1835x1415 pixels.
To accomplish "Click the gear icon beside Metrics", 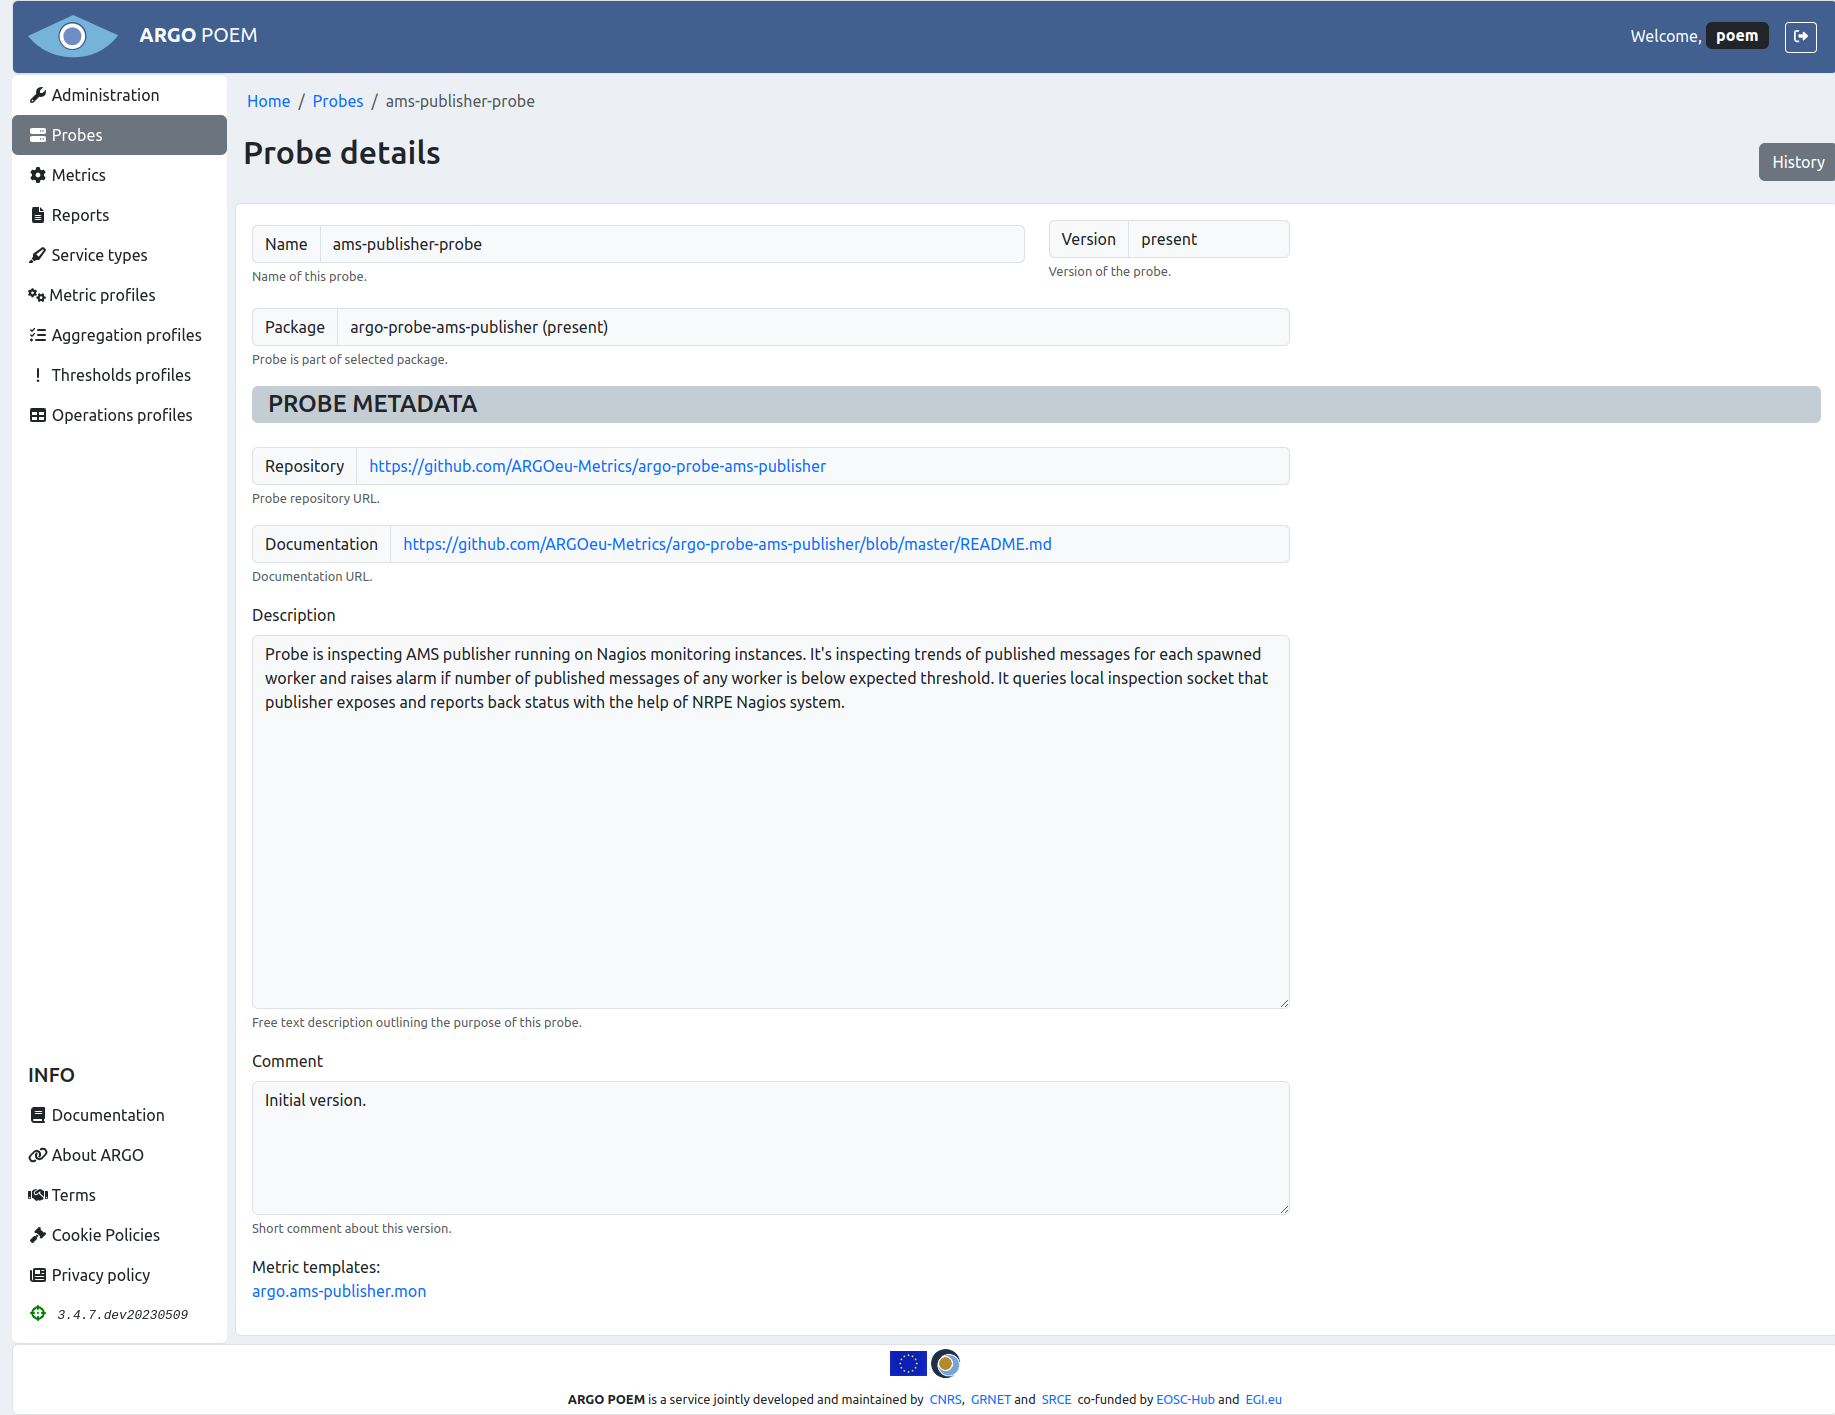I will coord(38,175).
